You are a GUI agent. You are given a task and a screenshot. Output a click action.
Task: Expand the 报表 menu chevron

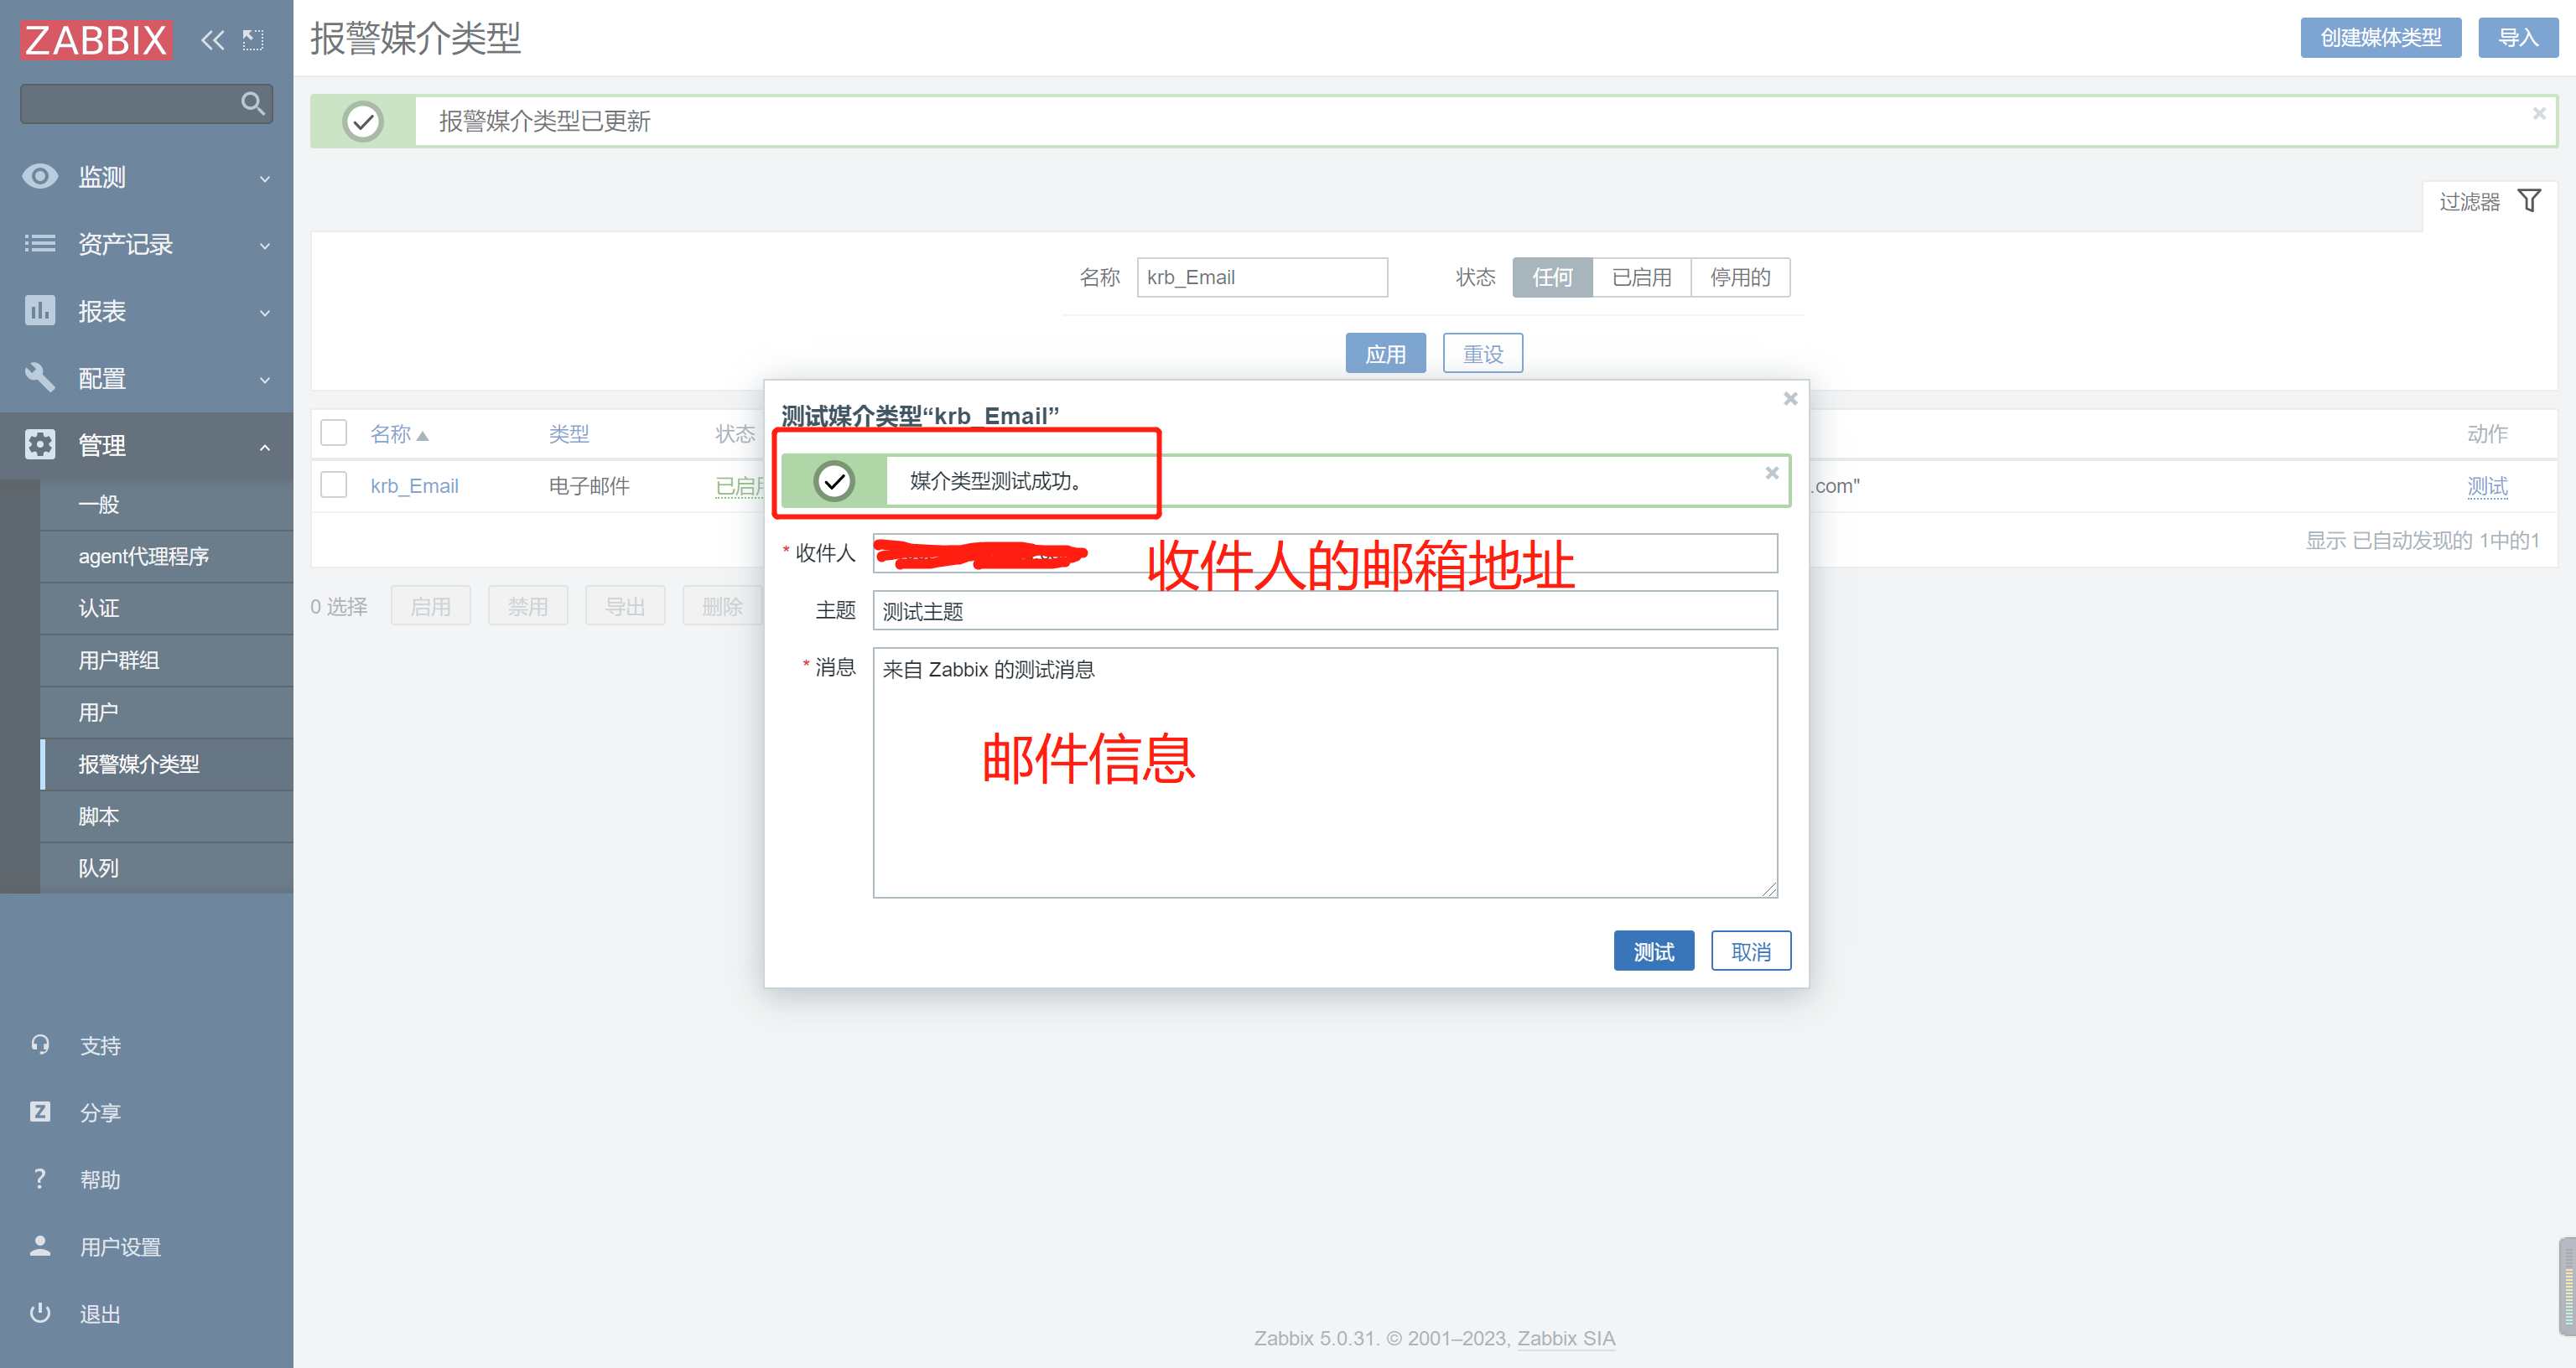[x=265, y=313]
